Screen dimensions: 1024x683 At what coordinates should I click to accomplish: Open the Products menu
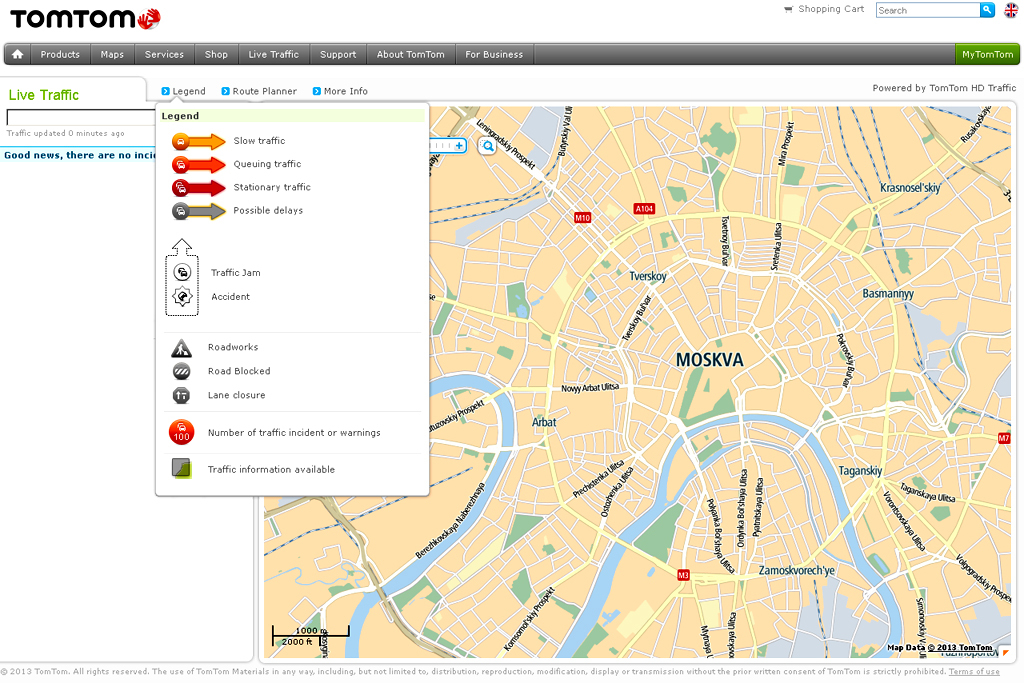pos(60,54)
